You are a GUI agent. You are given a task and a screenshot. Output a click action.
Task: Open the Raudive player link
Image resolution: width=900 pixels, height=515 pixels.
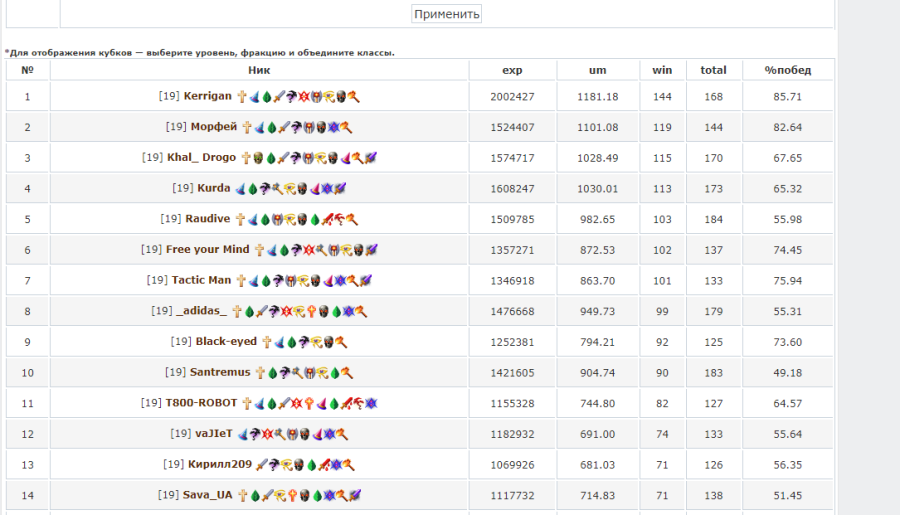click(207, 219)
